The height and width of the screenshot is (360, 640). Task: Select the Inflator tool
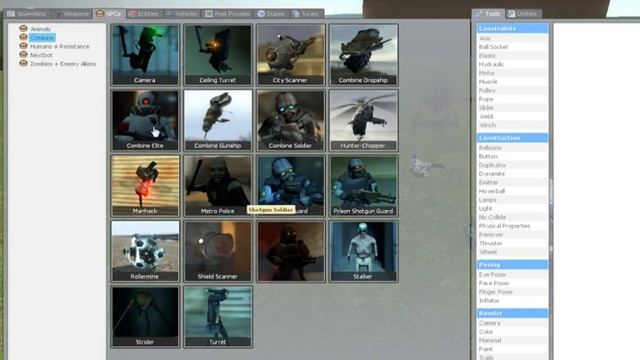point(512,301)
